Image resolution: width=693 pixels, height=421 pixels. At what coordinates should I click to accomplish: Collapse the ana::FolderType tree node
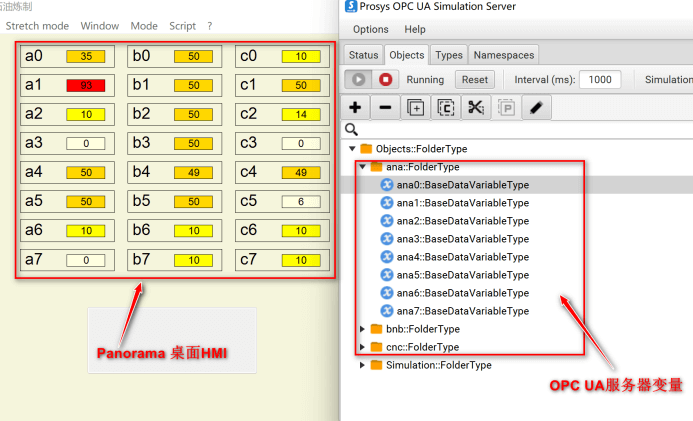coord(362,167)
